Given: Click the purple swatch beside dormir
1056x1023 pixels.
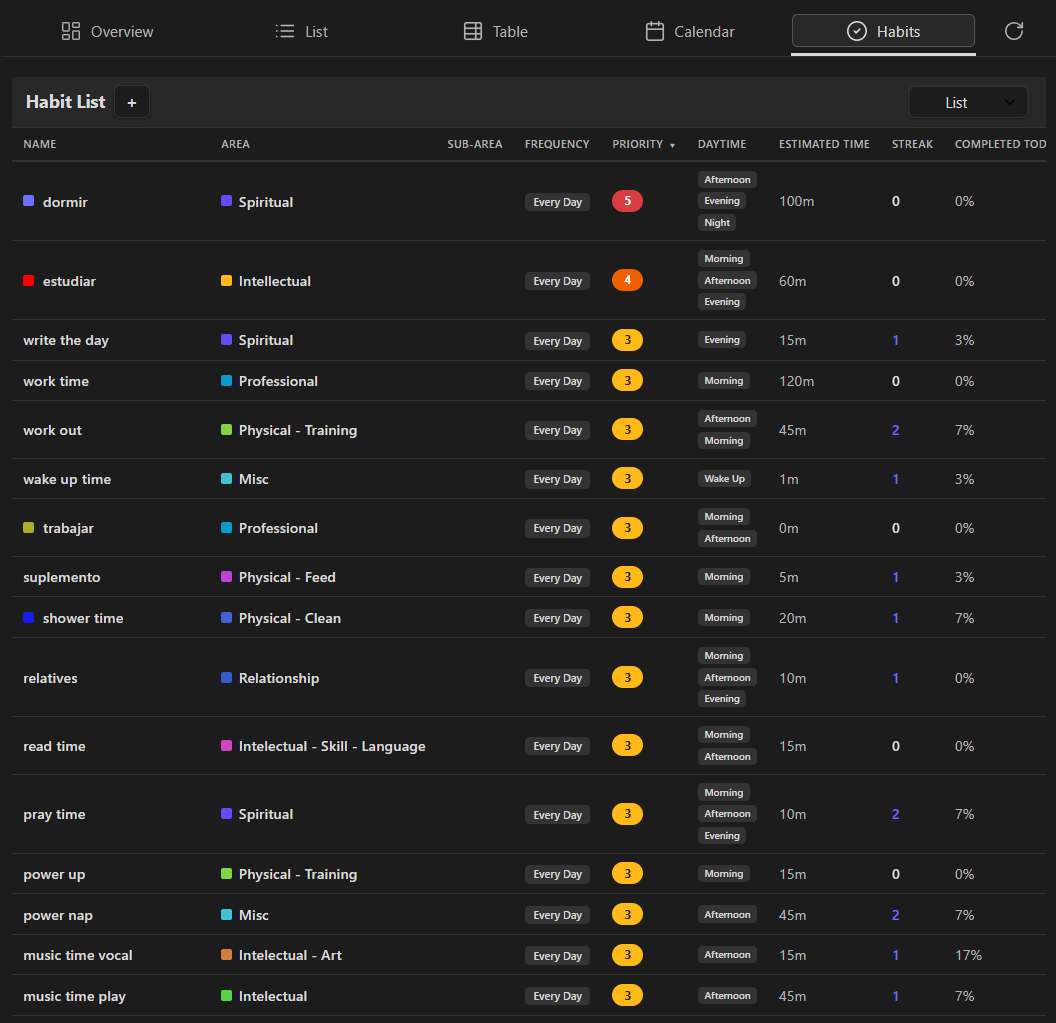Looking at the screenshot, I should click(28, 201).
